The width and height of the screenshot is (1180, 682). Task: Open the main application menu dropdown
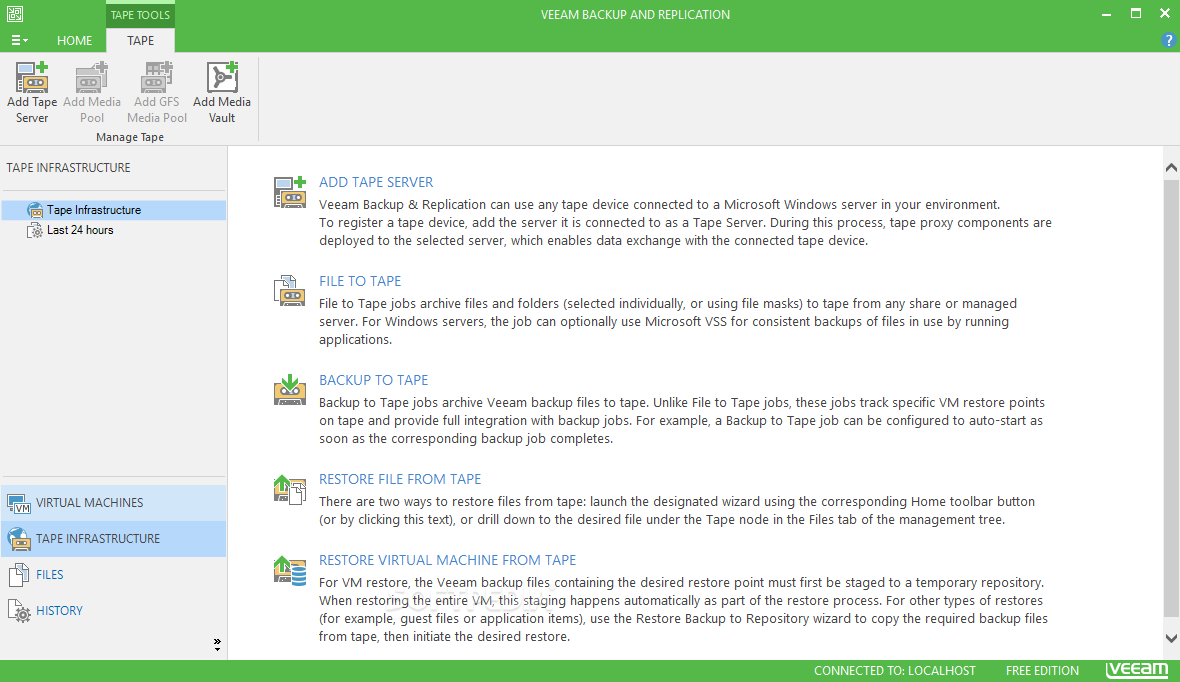click(x=20, y=41)
